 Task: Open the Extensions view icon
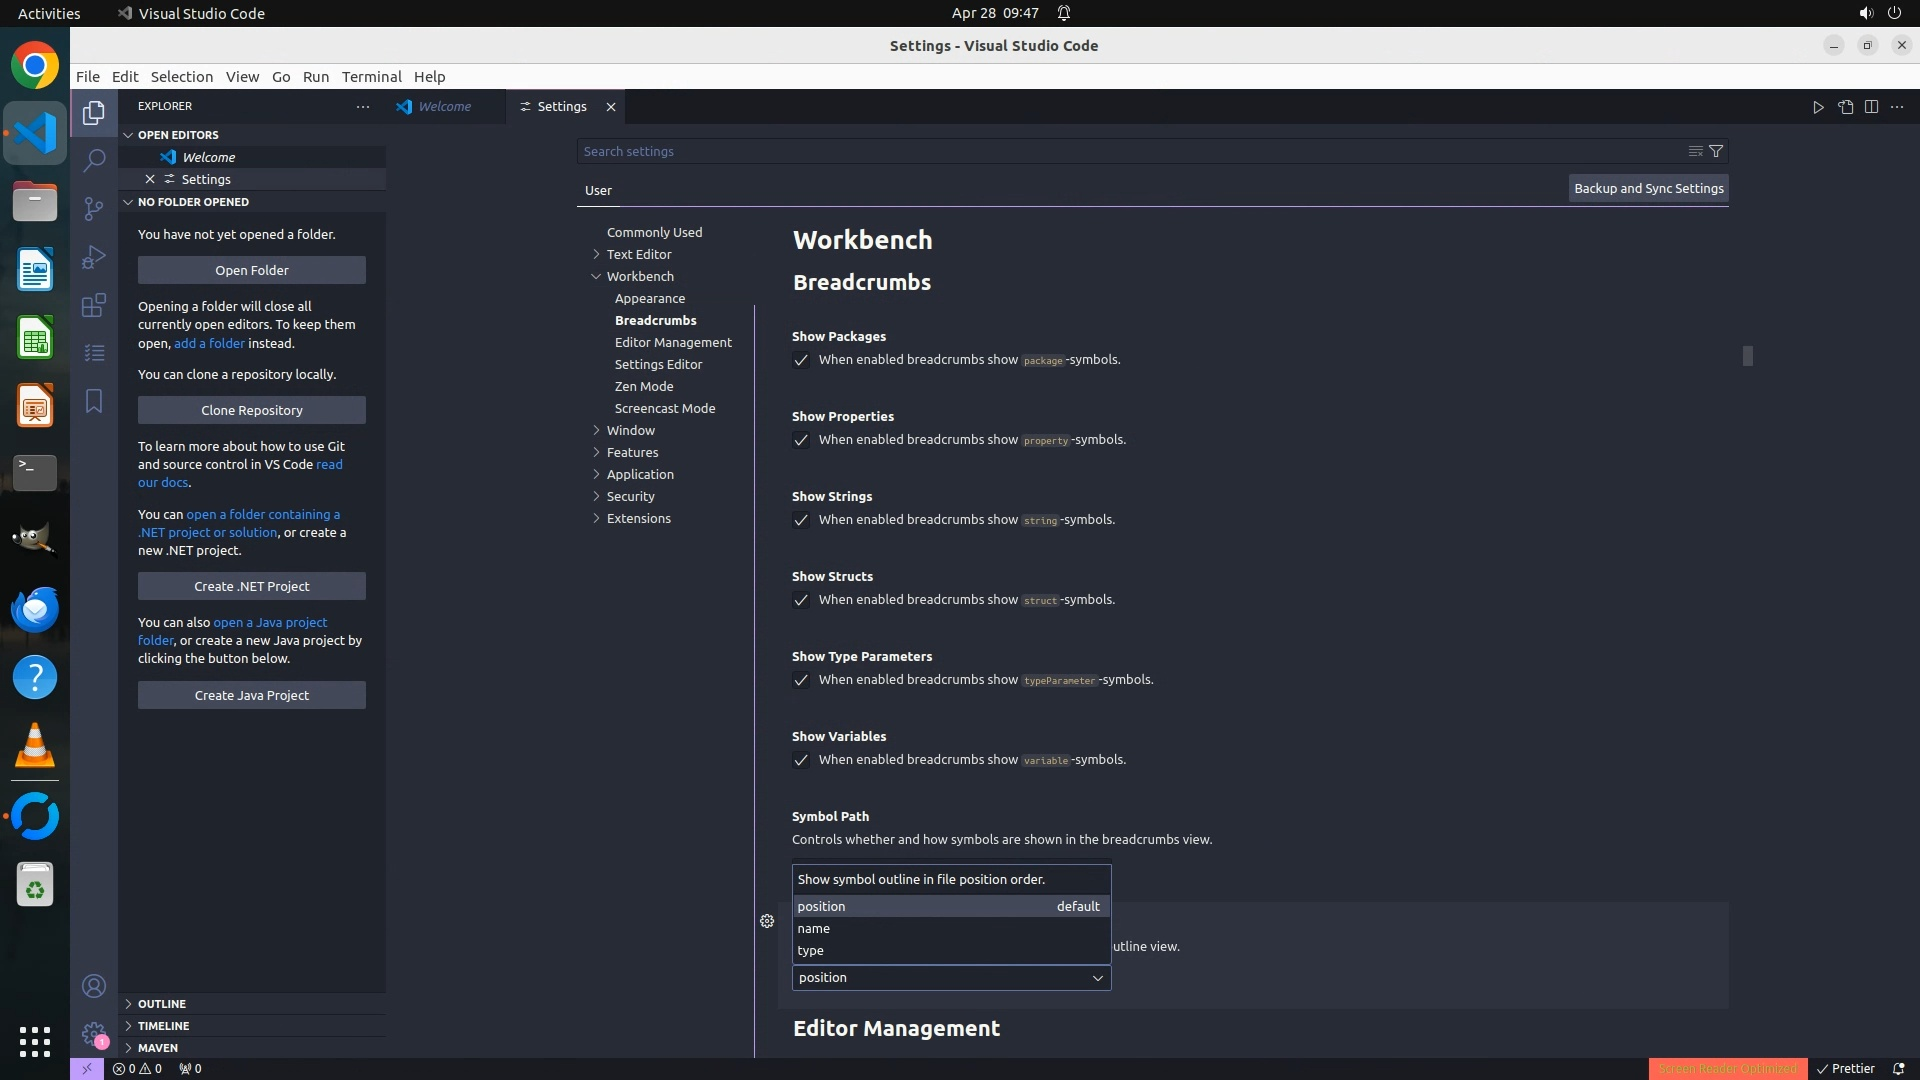point(94,305)
